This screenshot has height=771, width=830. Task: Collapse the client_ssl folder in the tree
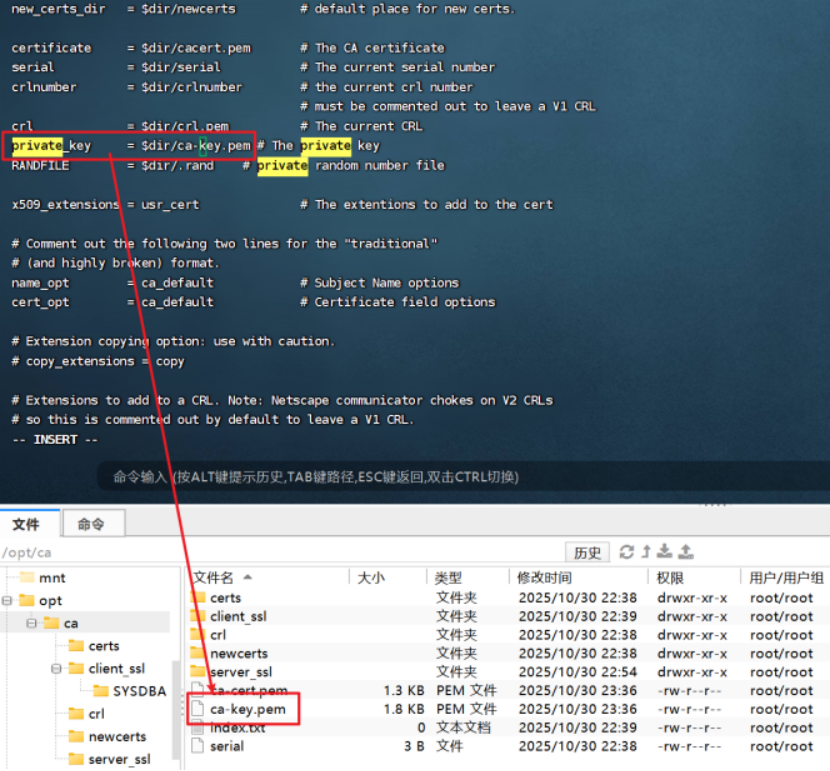[x=56, y=669]
